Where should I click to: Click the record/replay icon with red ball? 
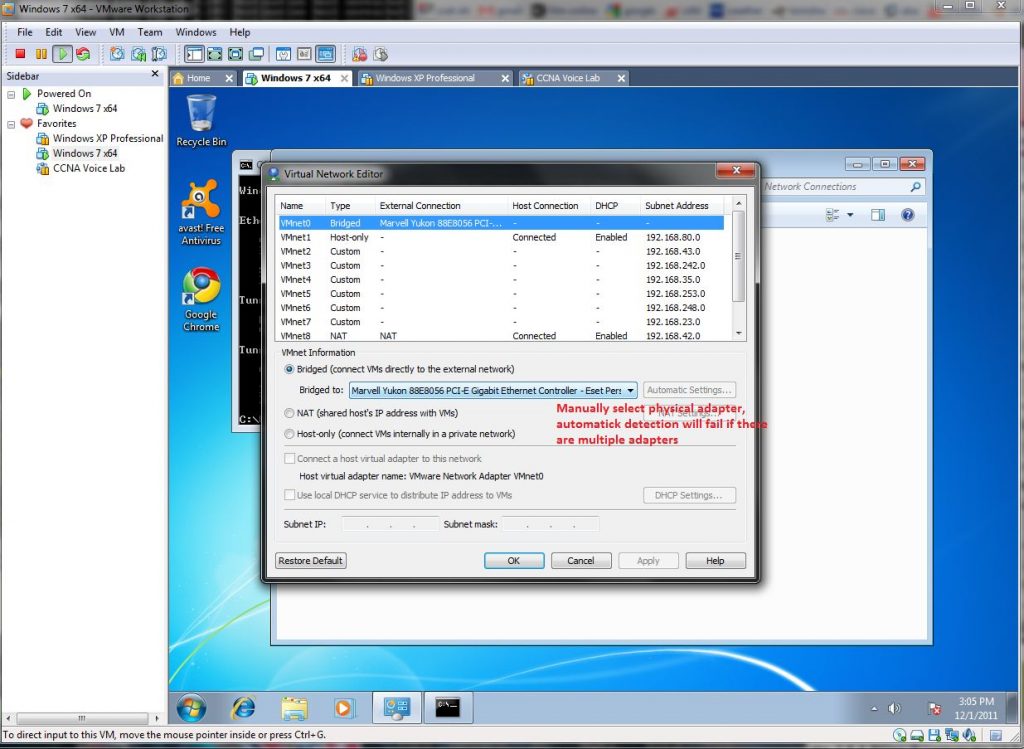pos(359,54)
